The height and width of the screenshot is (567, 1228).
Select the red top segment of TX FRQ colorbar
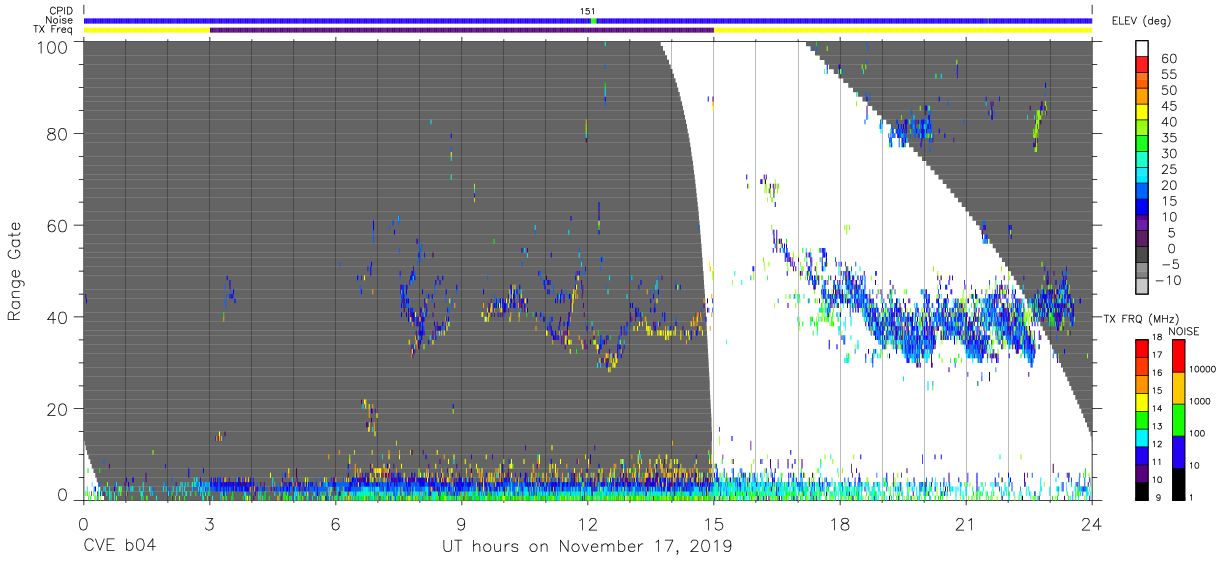pyautogui.click(x=1141, y=349)
